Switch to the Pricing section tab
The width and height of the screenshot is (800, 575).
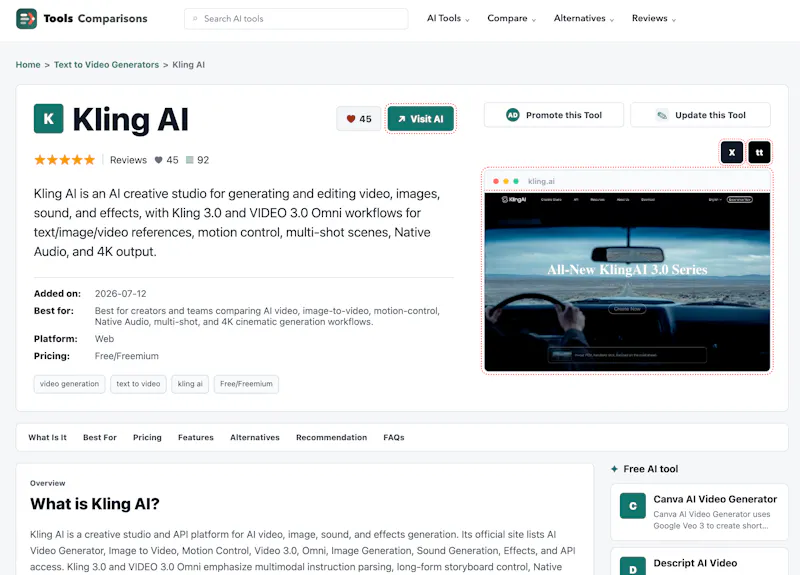[147, 437]
